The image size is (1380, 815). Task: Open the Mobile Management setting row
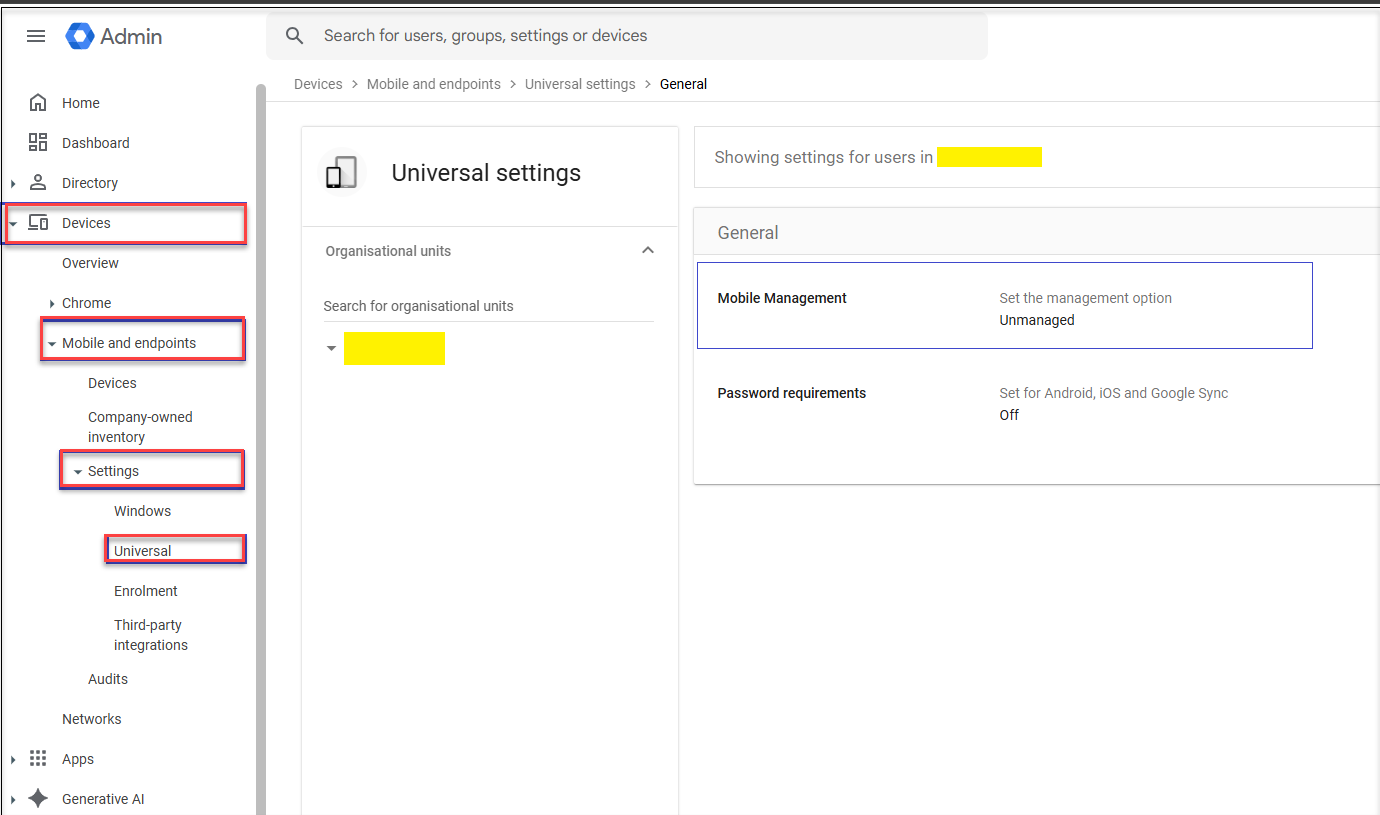(x=1004, y=306)
